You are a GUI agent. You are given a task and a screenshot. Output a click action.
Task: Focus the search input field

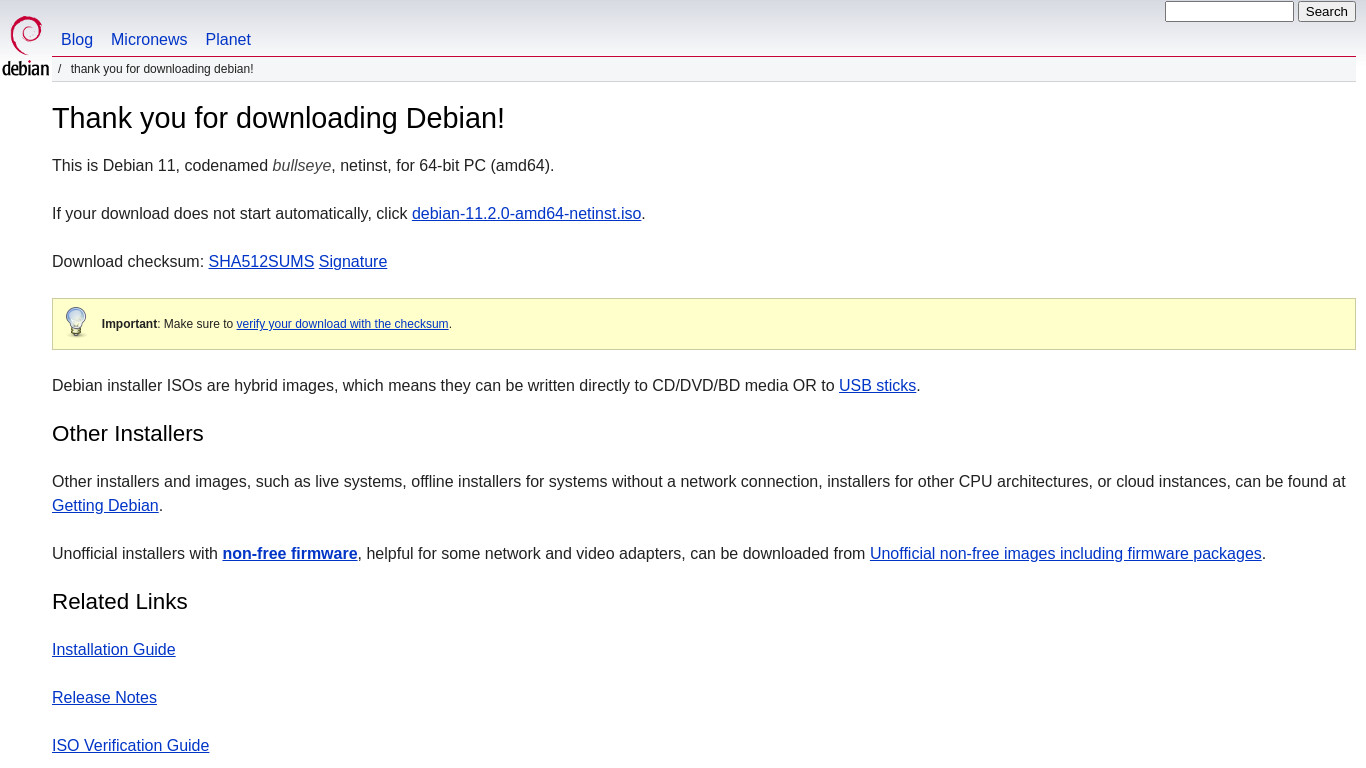pyautogui.click(x=1229, y=12)
